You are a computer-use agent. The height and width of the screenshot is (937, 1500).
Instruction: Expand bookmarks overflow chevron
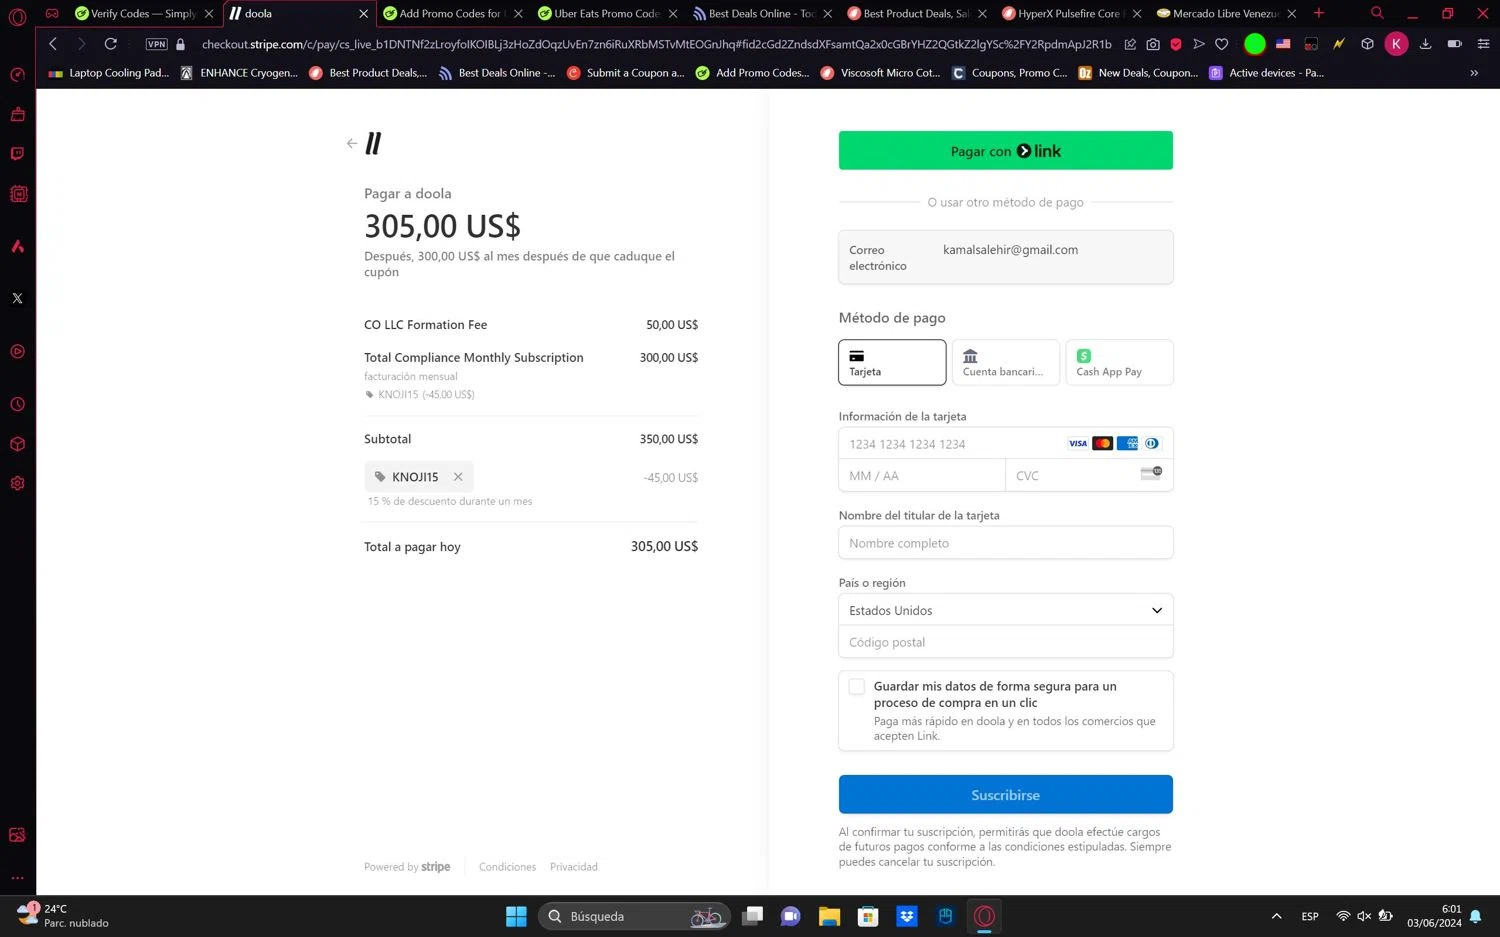point(1474,73)
